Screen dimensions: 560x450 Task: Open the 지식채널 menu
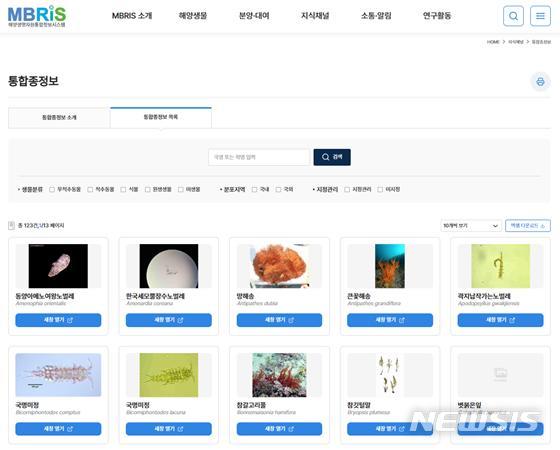(x=315, y=16)
